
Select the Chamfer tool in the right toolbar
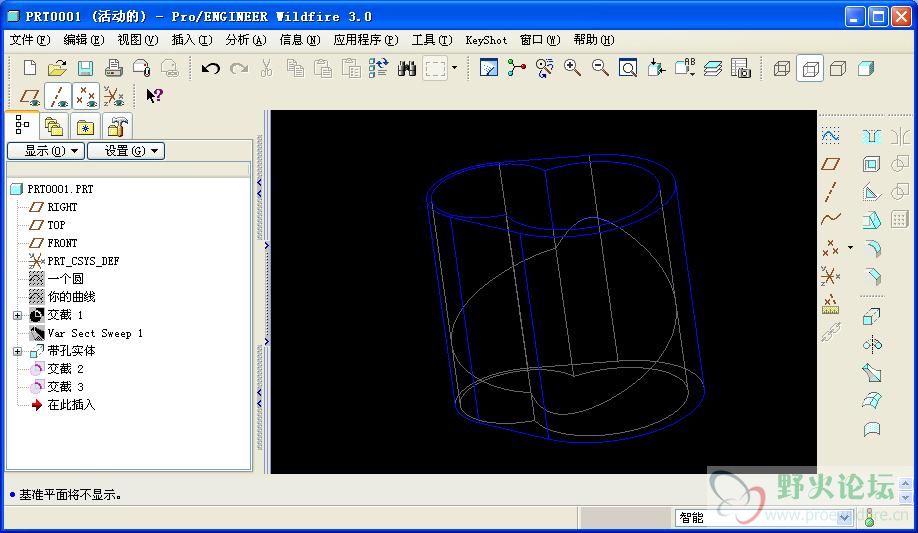tap(871, 275)
